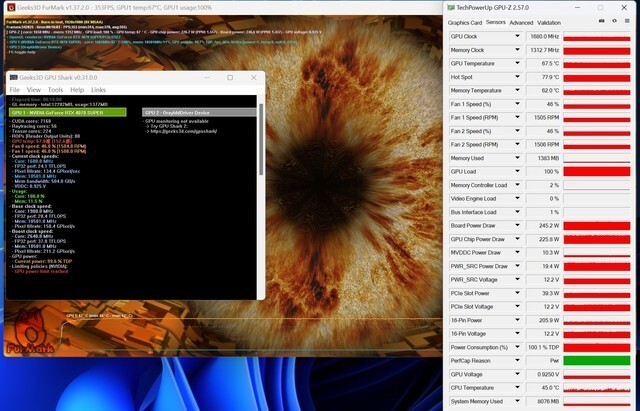Click GPU Shark vertical scrollbar thumb
This screenshot has height=411, width=640.
pos(261,140)
